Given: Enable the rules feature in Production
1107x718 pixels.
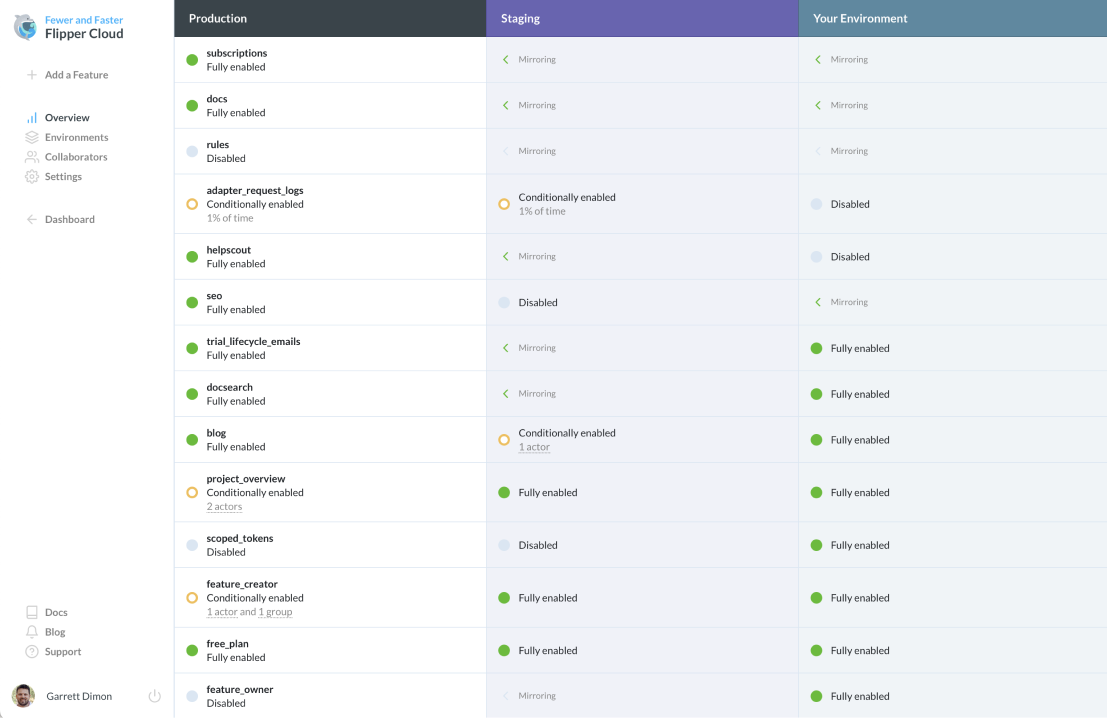Looking at the screenshot, I should pyautogui.click(x=191, y=151).
